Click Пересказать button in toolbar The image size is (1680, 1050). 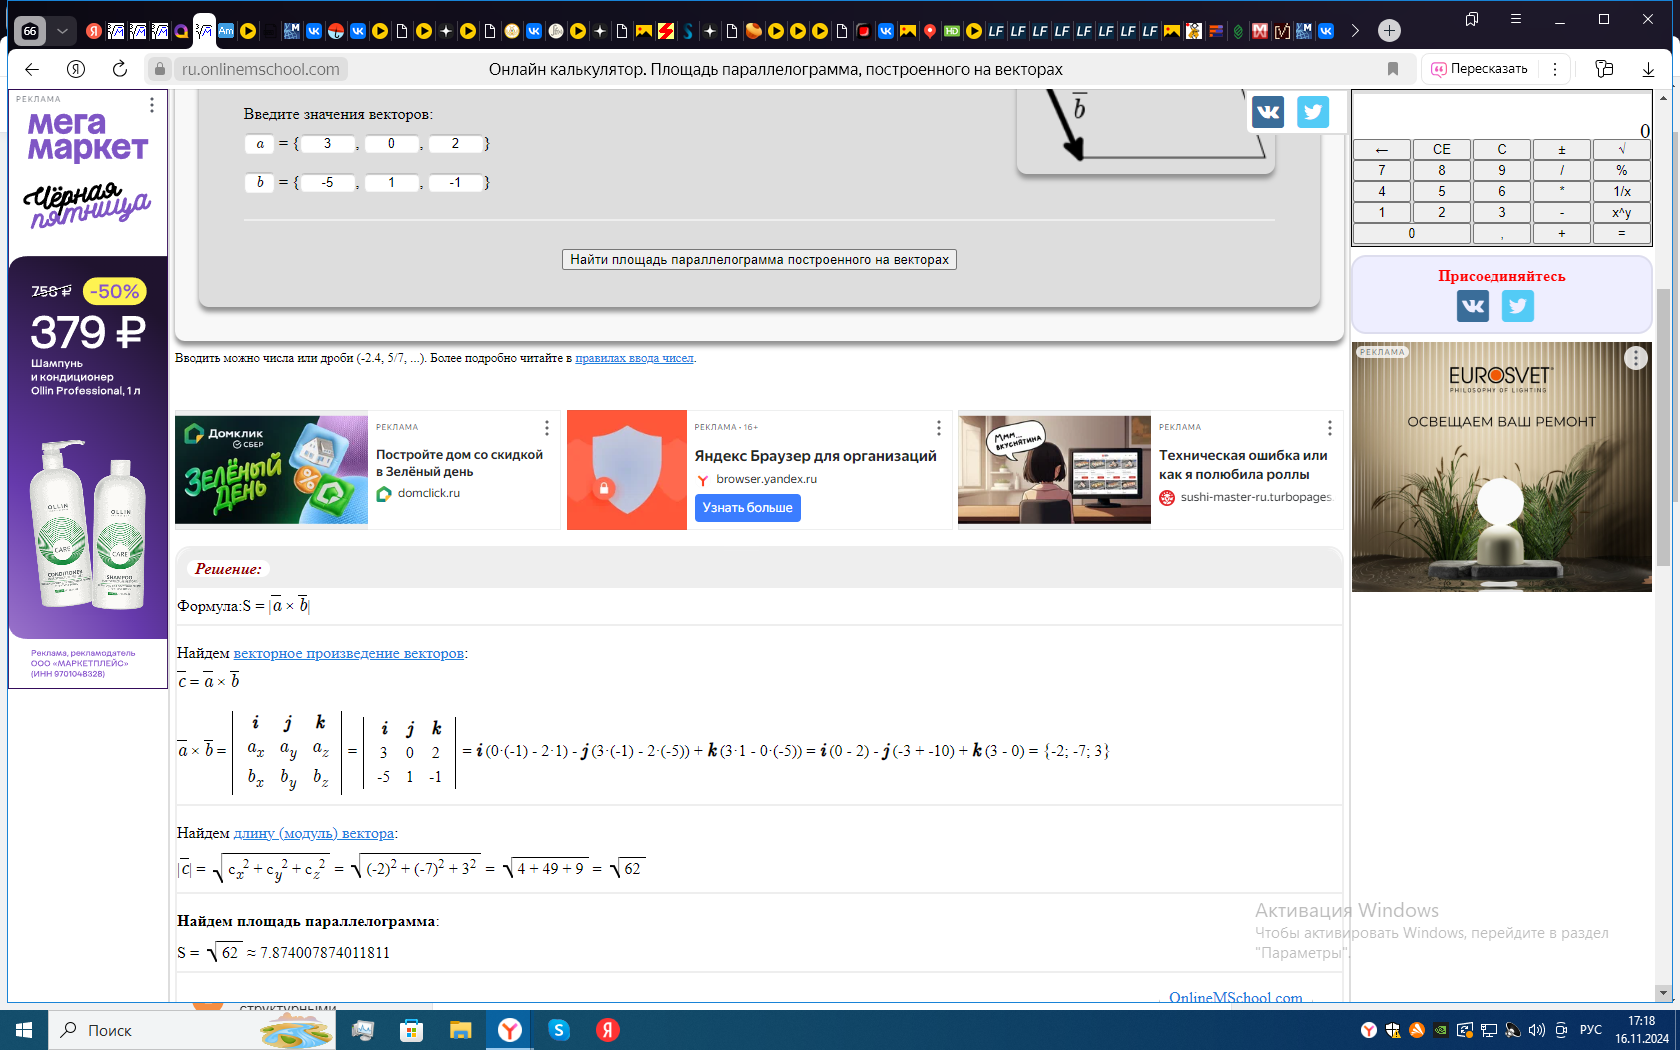coord(1479,69)
